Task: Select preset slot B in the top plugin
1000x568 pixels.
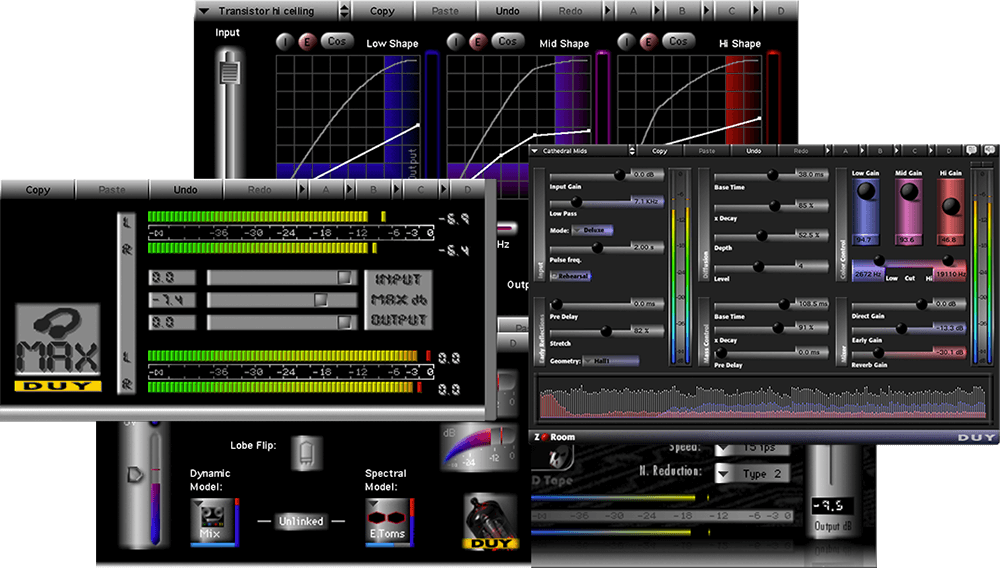Action: click(683, 11)
